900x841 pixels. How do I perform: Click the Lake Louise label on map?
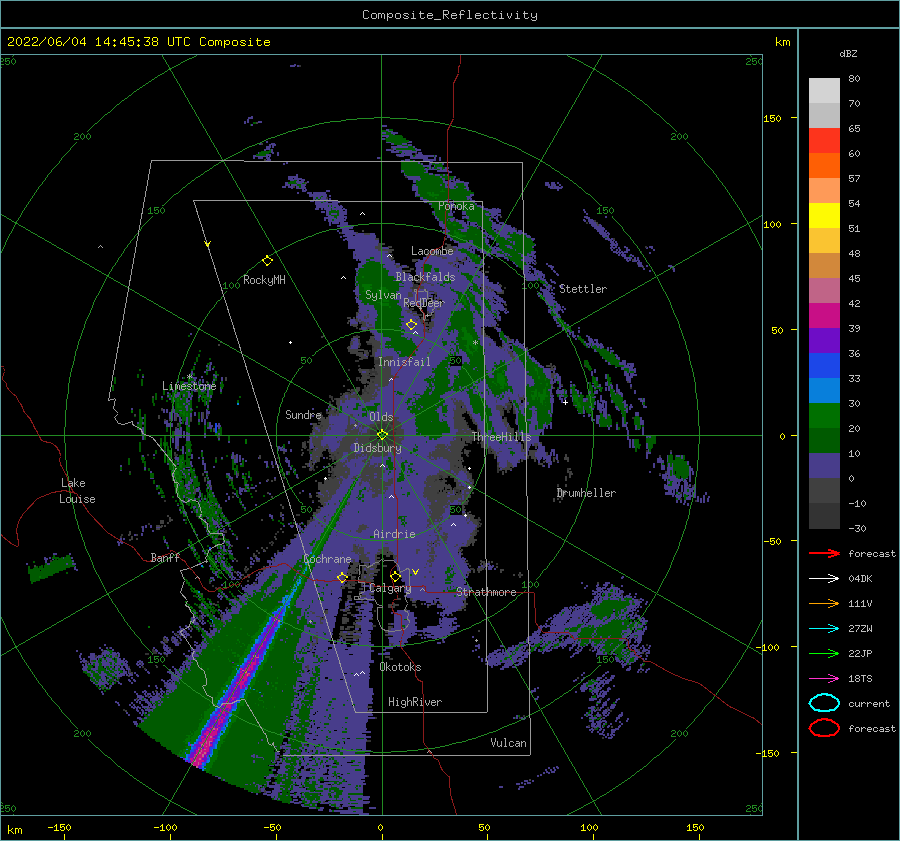[77, 491]
